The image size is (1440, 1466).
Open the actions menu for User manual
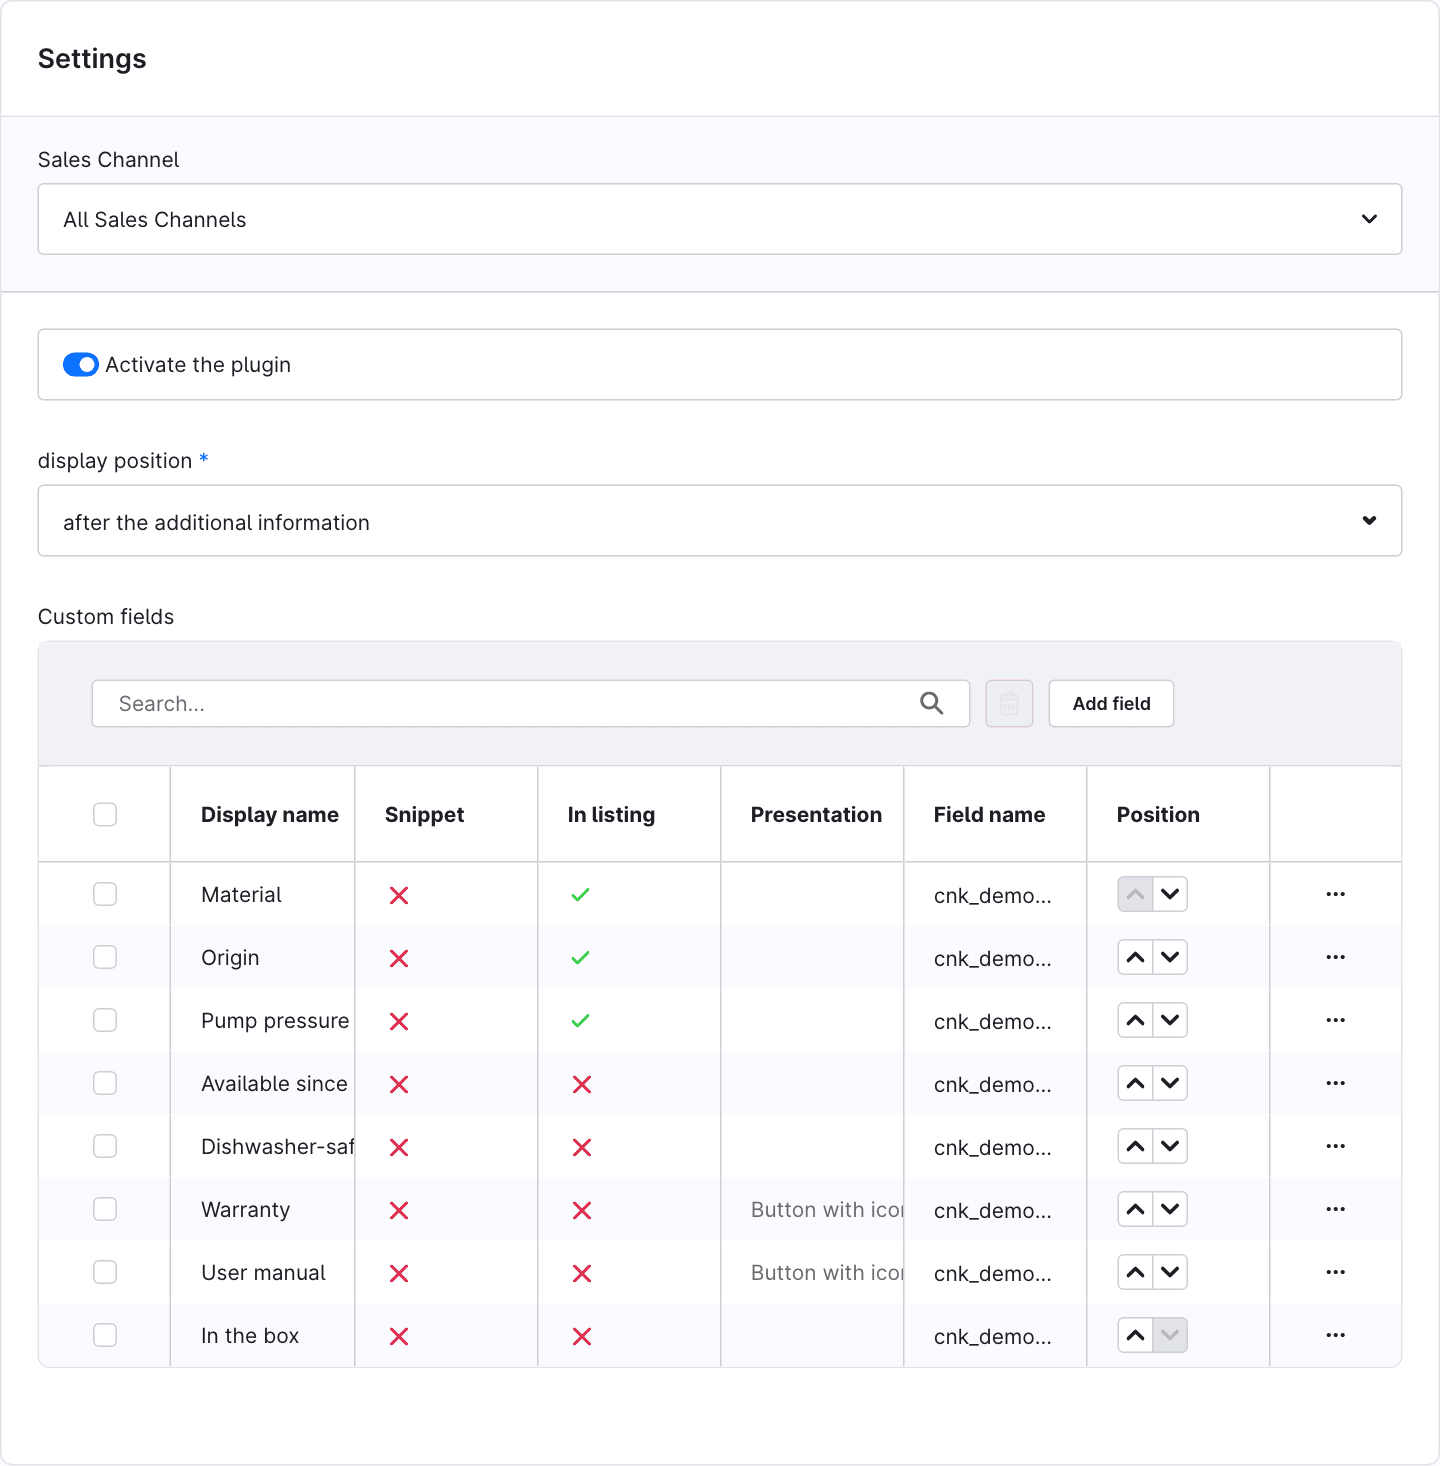coord(1335,1272)
